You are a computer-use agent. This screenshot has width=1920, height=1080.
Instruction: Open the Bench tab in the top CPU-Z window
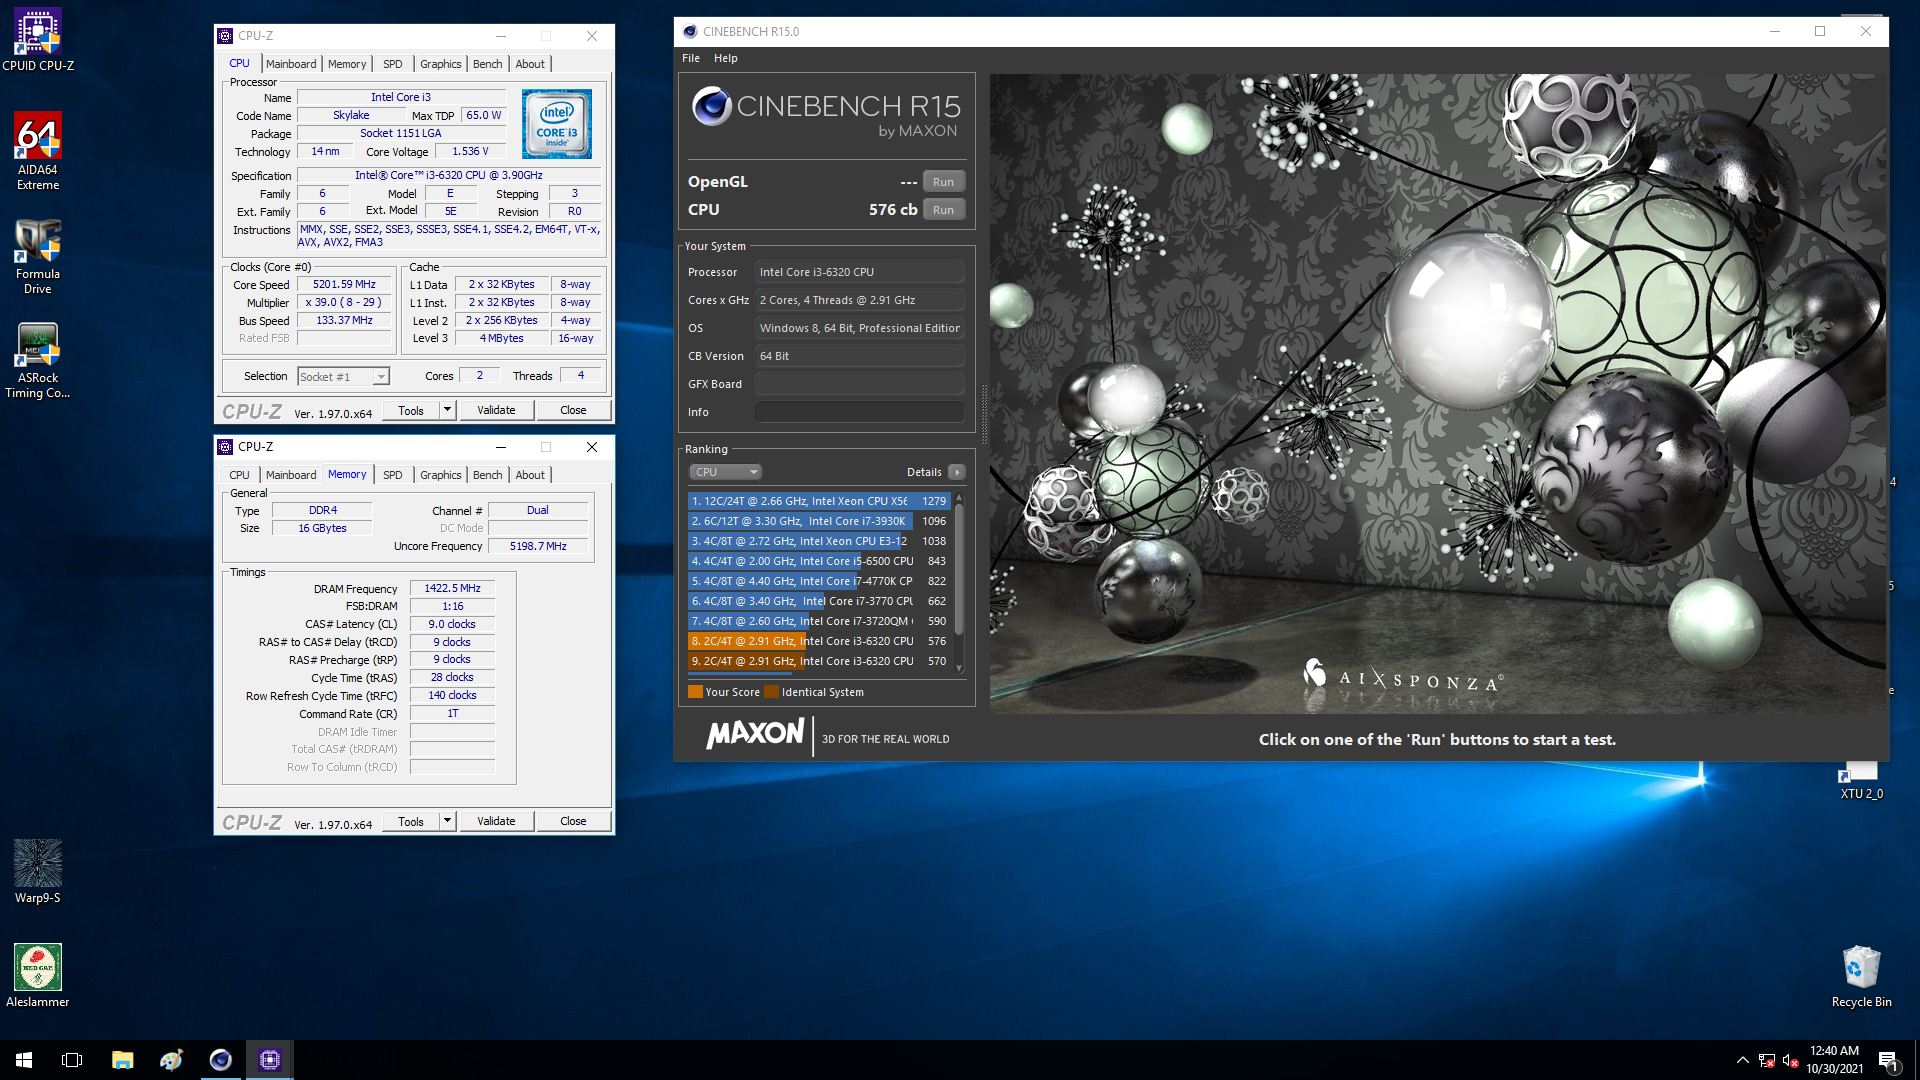(487, 64)
